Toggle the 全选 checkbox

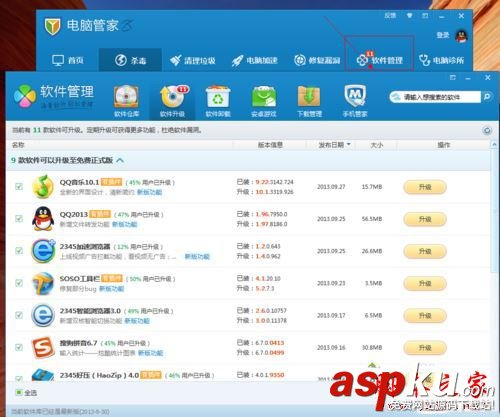click(x=19, y=392)
